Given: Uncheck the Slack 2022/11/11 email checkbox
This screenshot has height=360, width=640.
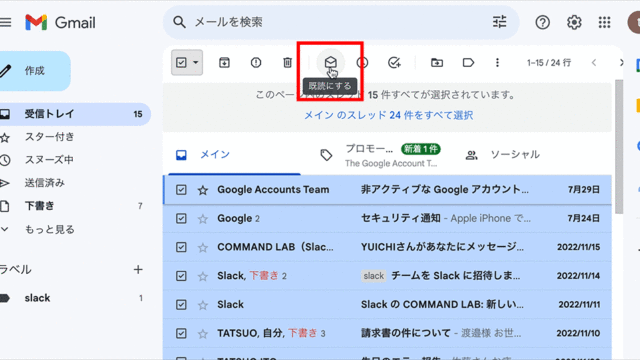Looking at the screenshot, I should point(181,305).
